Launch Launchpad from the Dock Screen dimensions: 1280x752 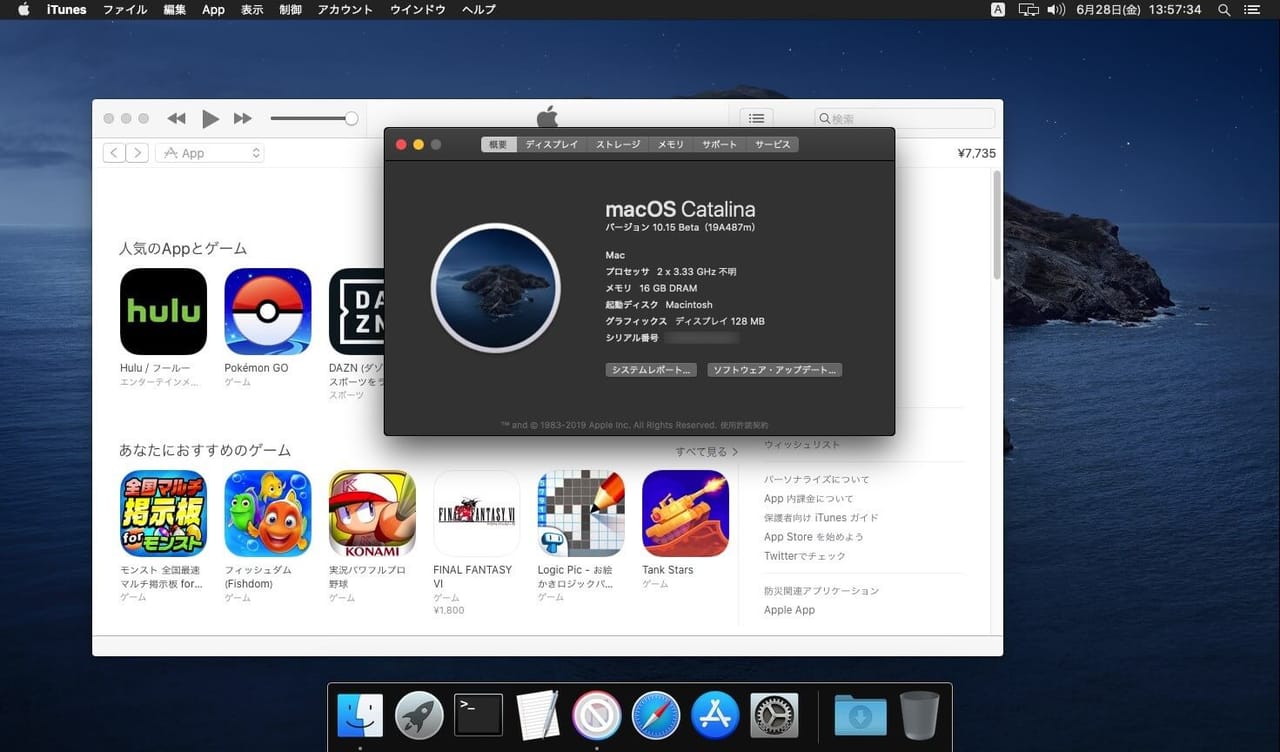tap(419, 714)
